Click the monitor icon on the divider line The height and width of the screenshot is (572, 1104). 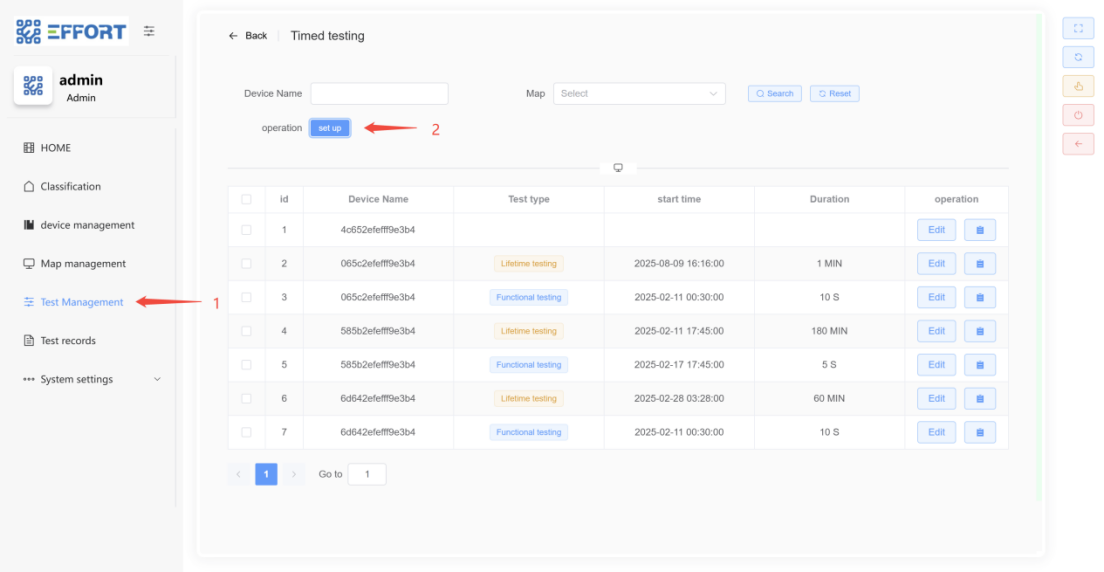(618, 168)
